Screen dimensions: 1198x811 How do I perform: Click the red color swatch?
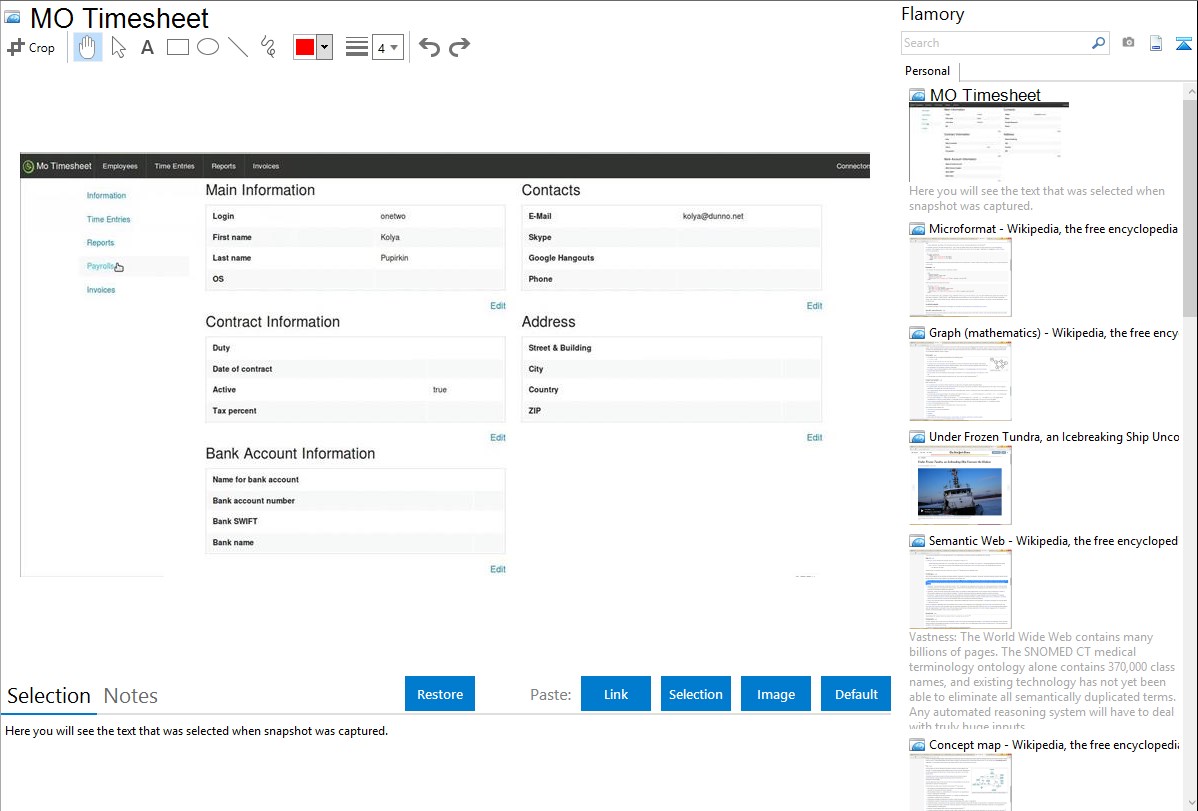(305, 47)
